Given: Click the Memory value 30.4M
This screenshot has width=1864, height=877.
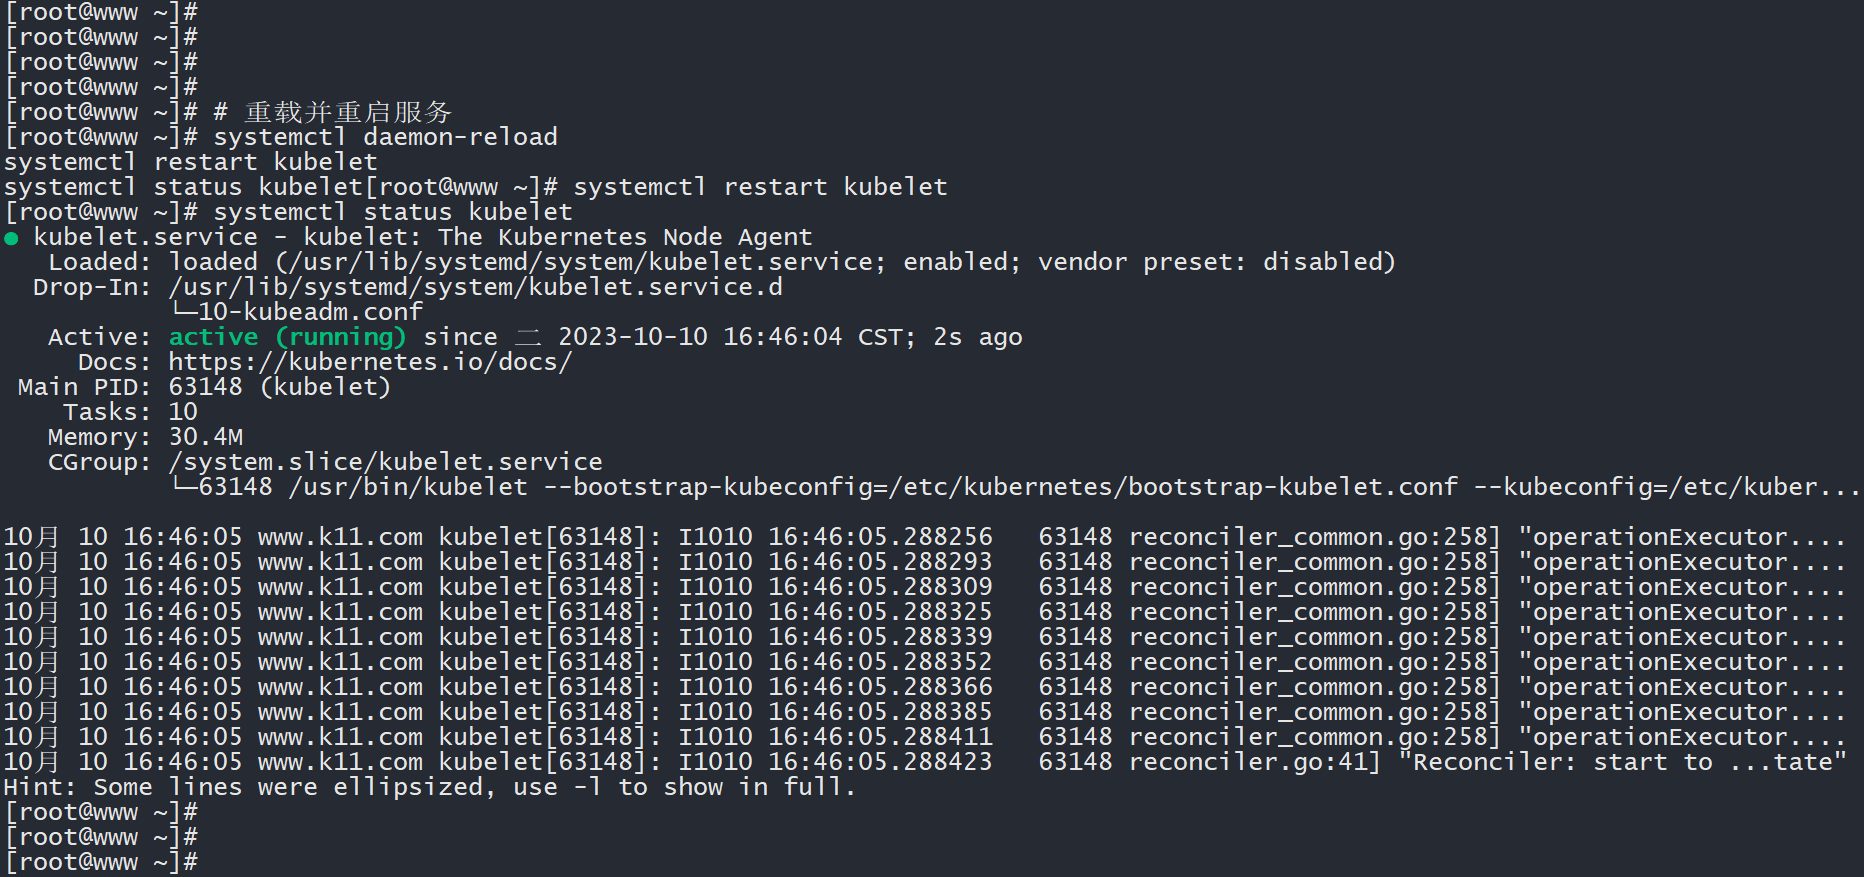Looking at the screenshot, I should tap(205, 437).
